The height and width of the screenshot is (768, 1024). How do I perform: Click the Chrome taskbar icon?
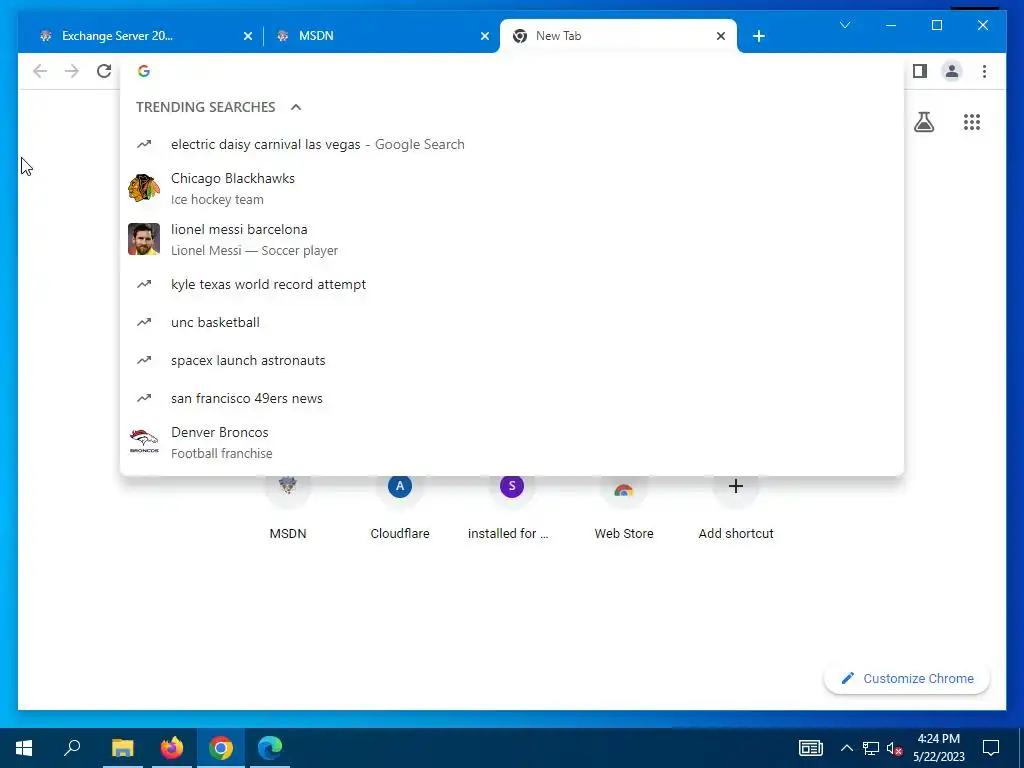(221, 748)
